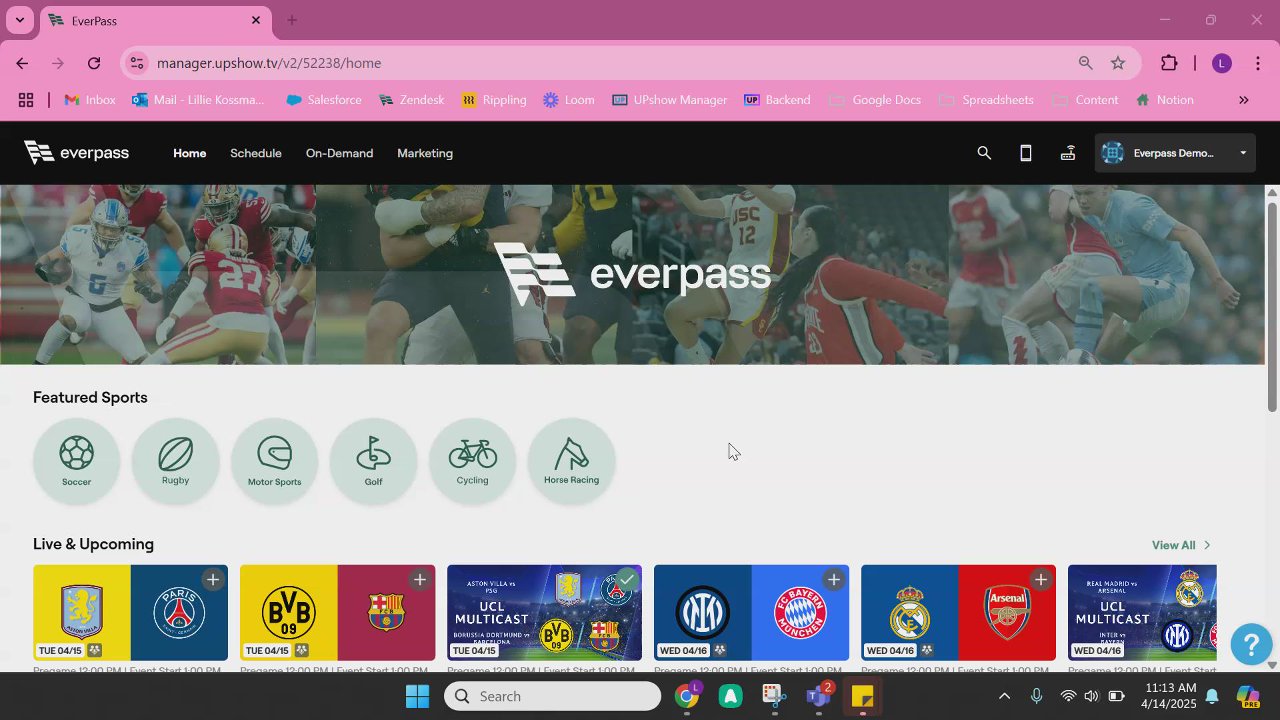Open the notifications bell in system tray
Viewport: 1280px width, 720px height.
pyautogui.click(x=1212, y=696)
